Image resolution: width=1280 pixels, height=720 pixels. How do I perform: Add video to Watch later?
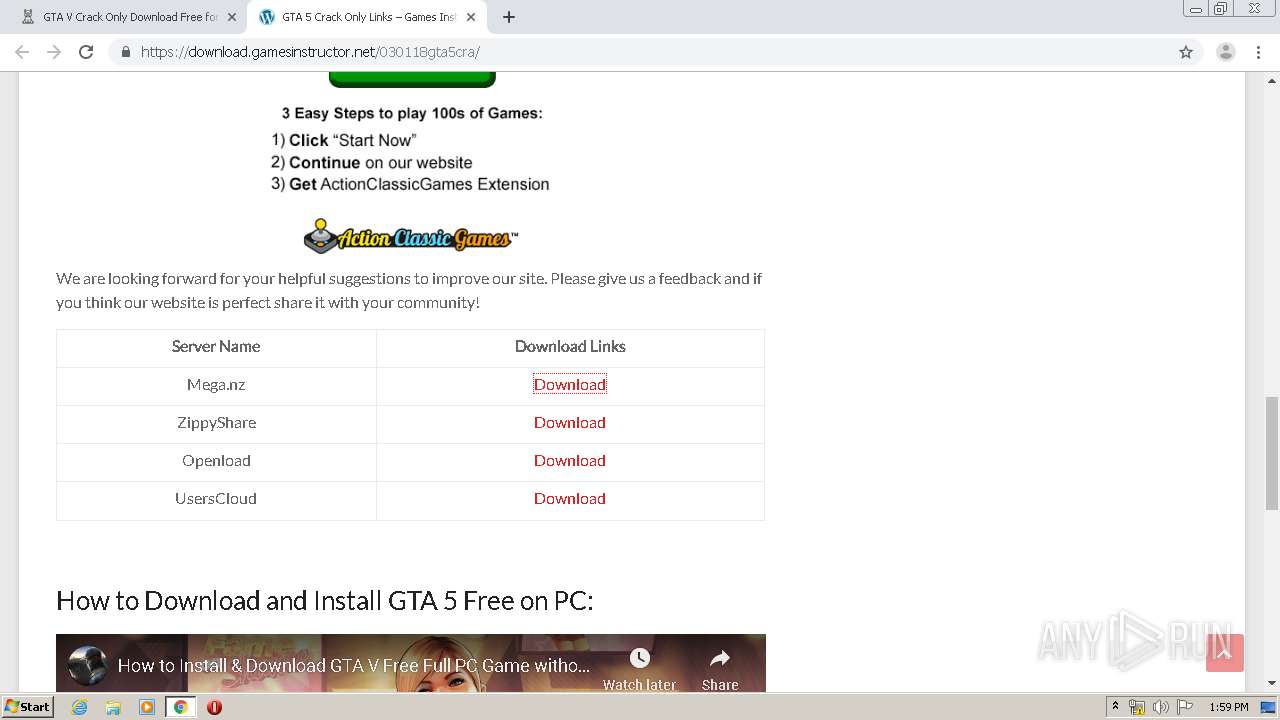(x=639, y=670)
